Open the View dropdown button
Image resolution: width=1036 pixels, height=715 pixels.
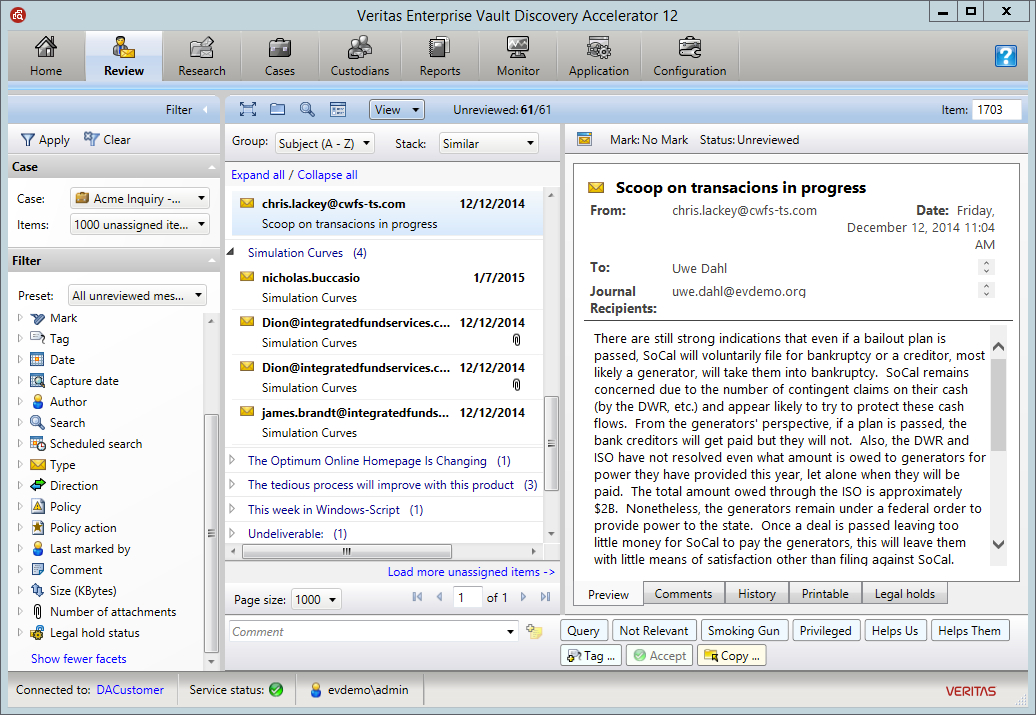click(396, 110)
